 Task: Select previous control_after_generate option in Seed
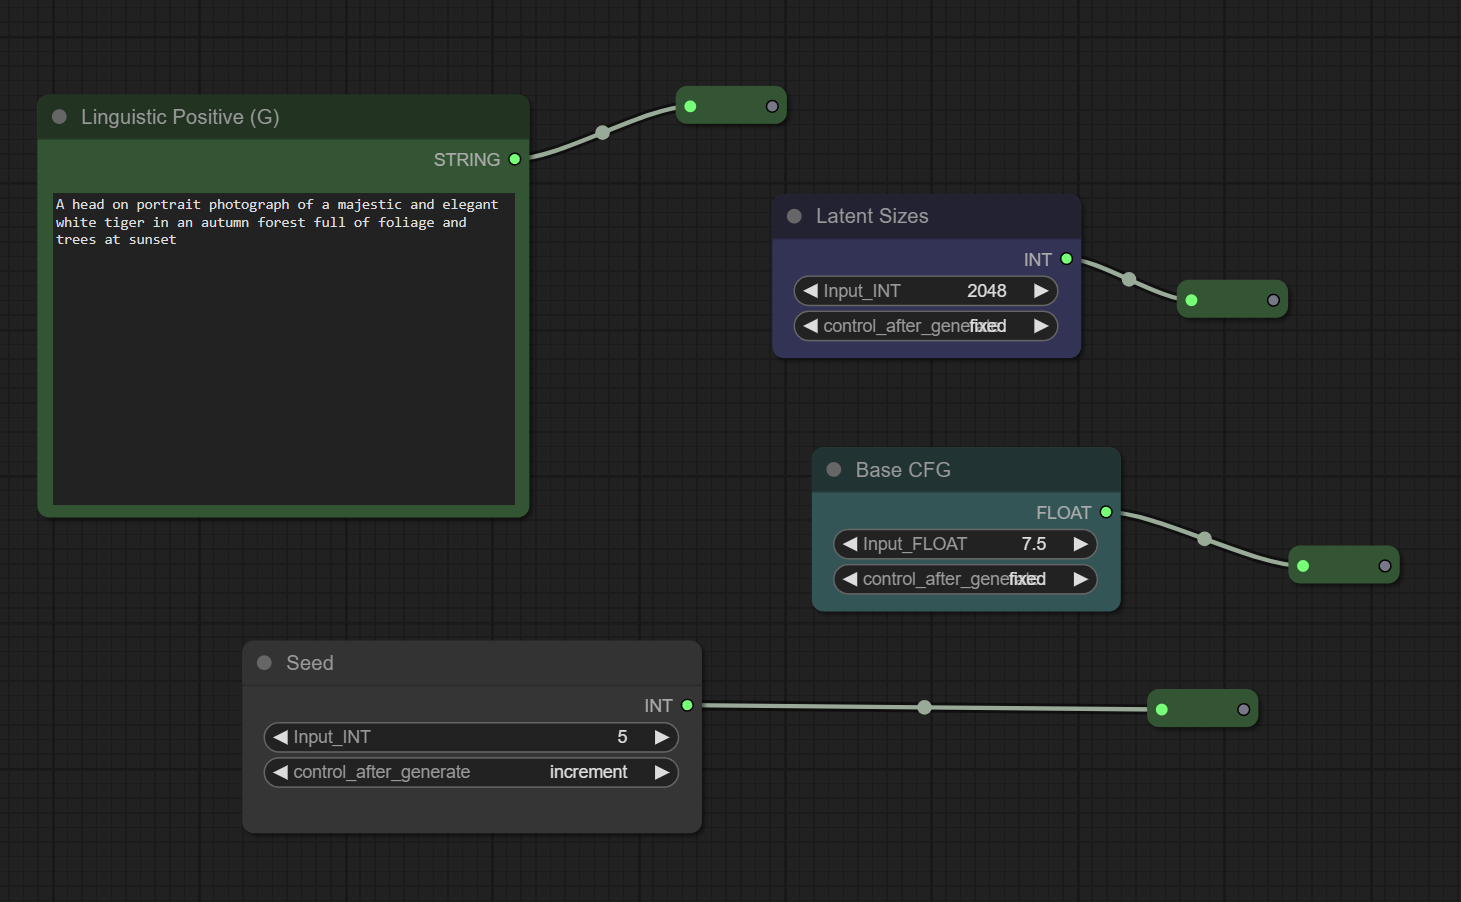click(281, 772)
